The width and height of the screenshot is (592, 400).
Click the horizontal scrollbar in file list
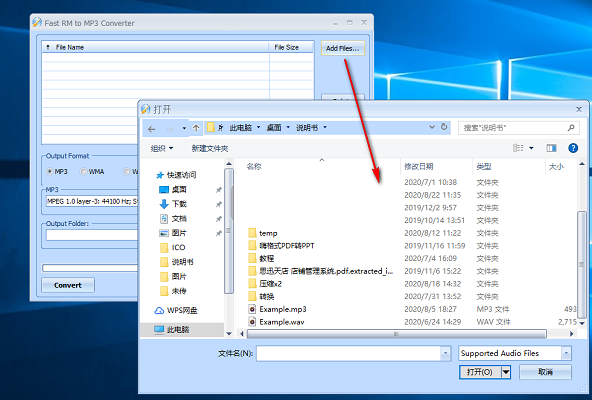(x=396, y=334)
